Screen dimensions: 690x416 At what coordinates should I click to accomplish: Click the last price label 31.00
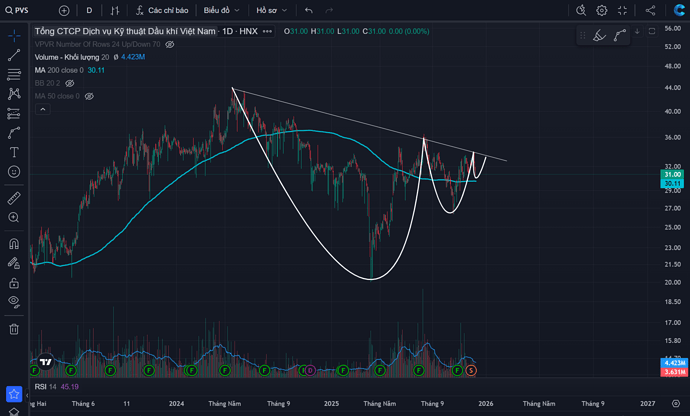[672, 174]
